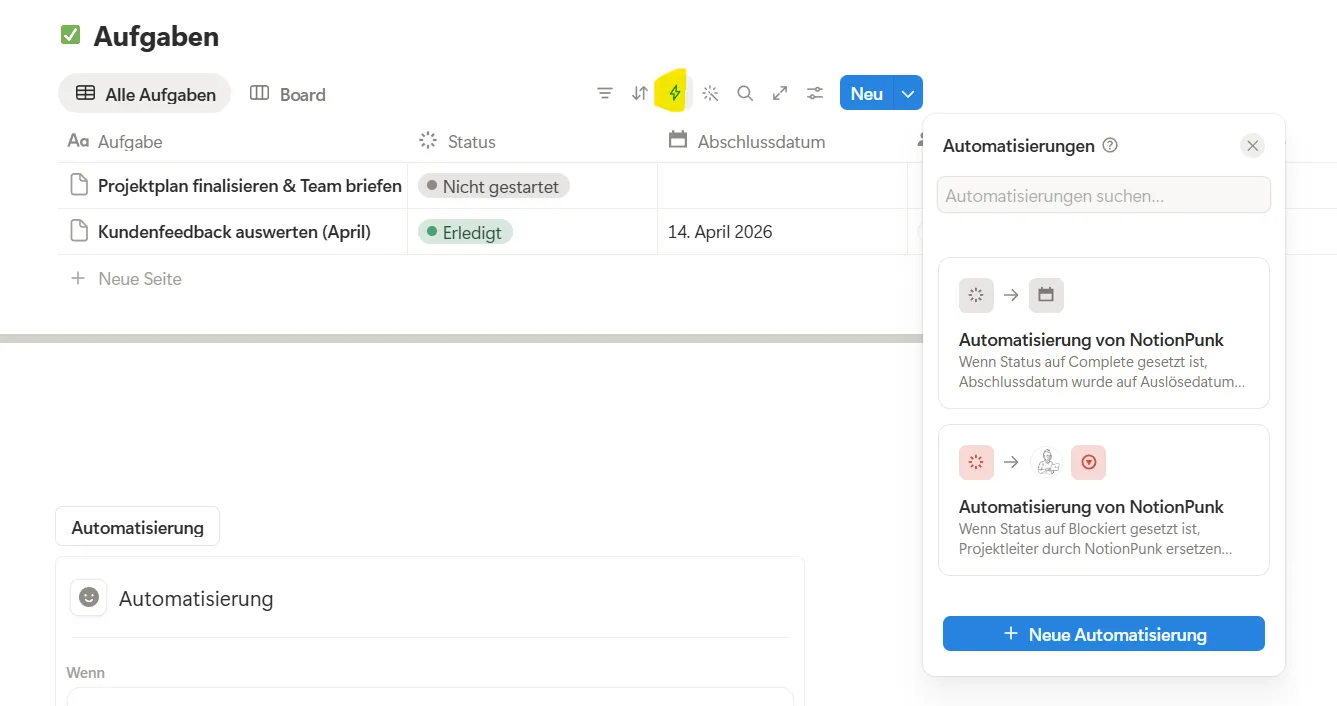Click the smiley icon next to Automatisierung

89,597
